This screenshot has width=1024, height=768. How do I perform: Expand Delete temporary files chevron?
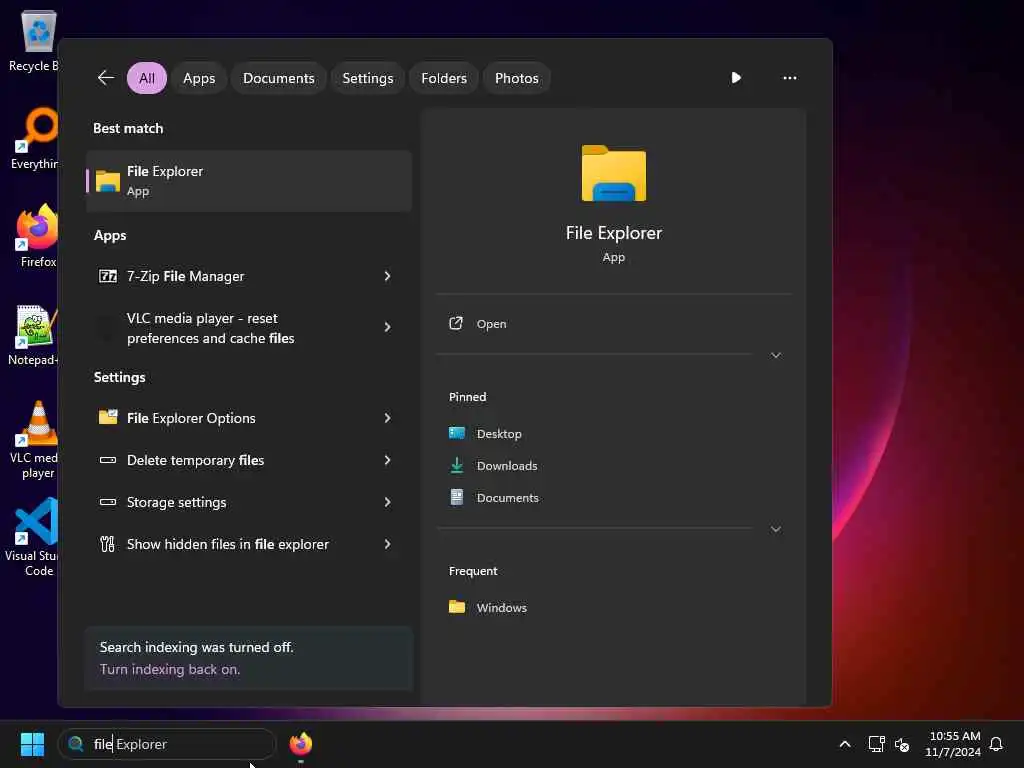(x=387, y=460)
